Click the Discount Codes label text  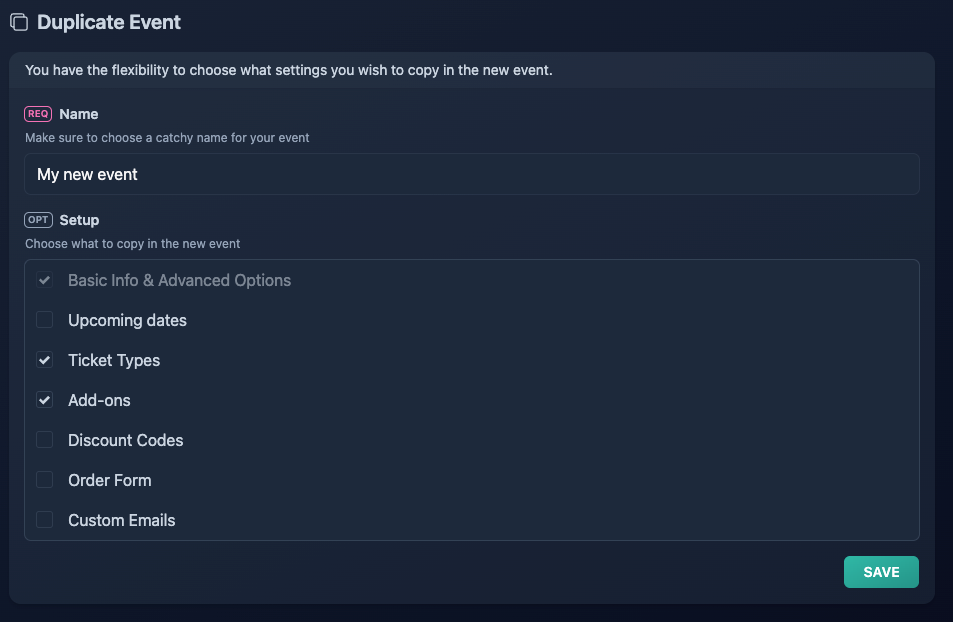click(125, 440)
